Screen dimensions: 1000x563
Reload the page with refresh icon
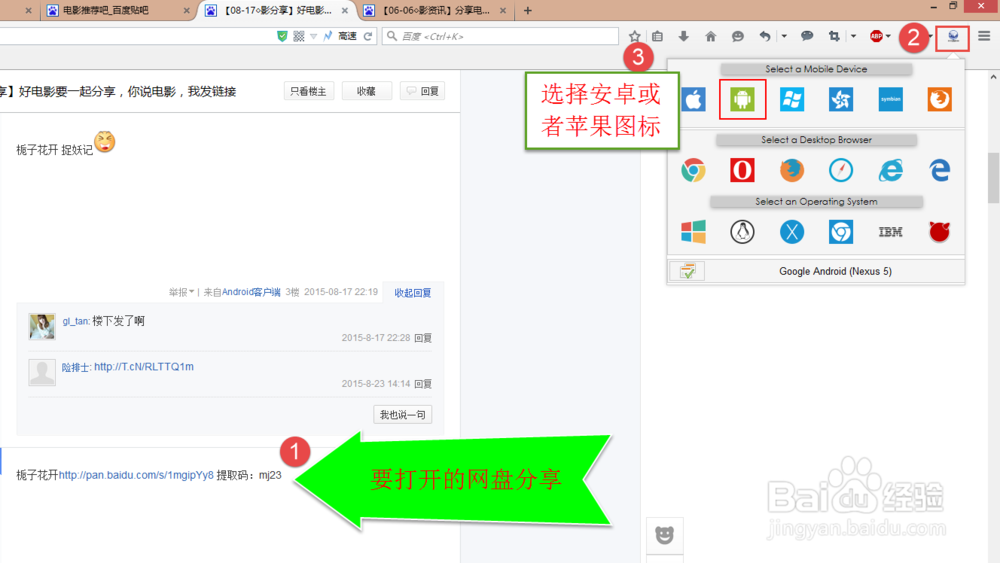368,36
